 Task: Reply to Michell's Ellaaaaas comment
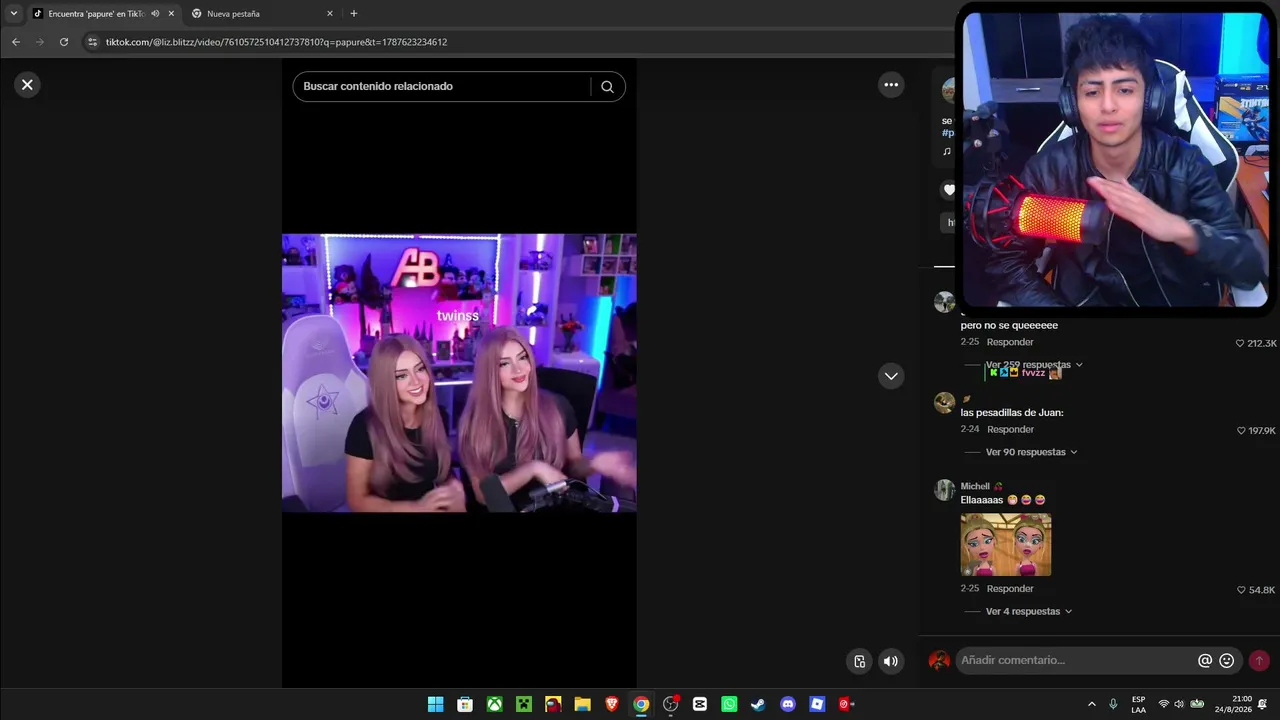pyautogui.click(x=1010, y=588)
